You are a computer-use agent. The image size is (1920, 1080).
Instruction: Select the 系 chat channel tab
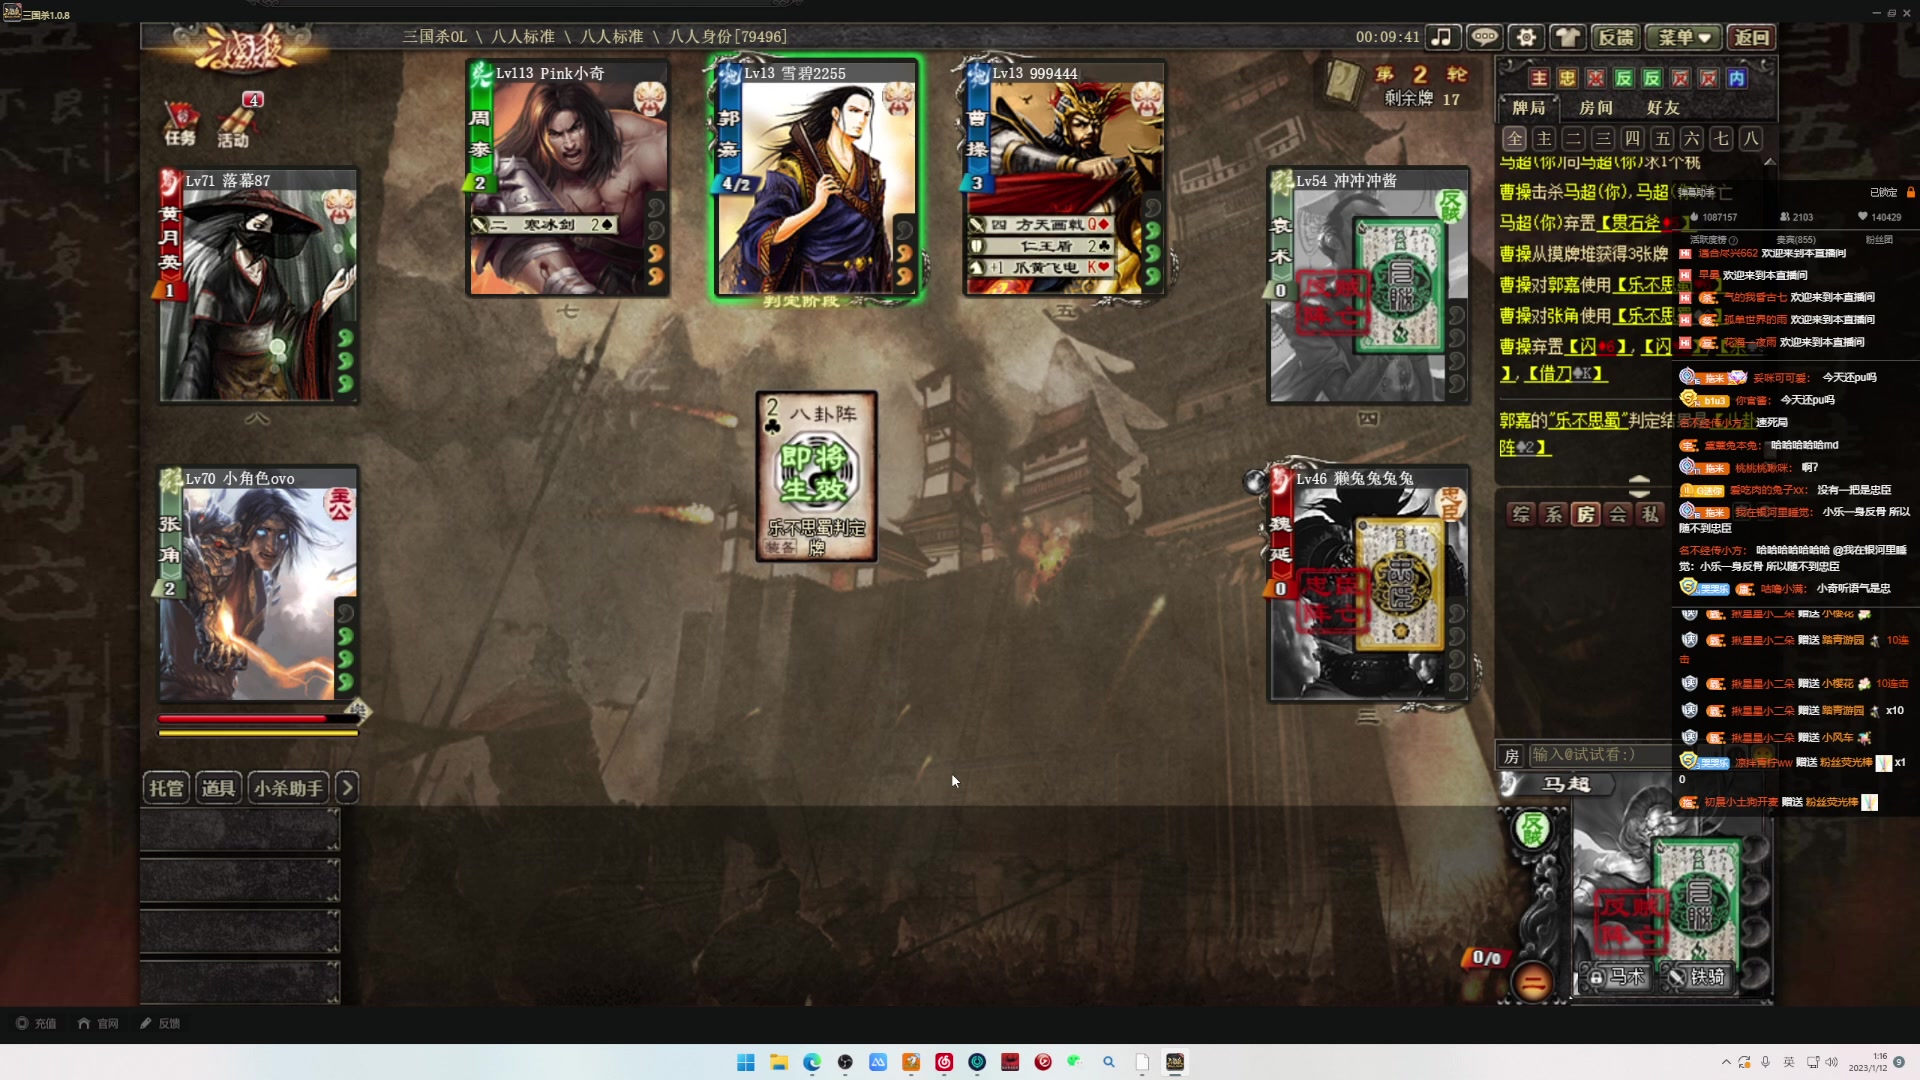pos(1553,514)
